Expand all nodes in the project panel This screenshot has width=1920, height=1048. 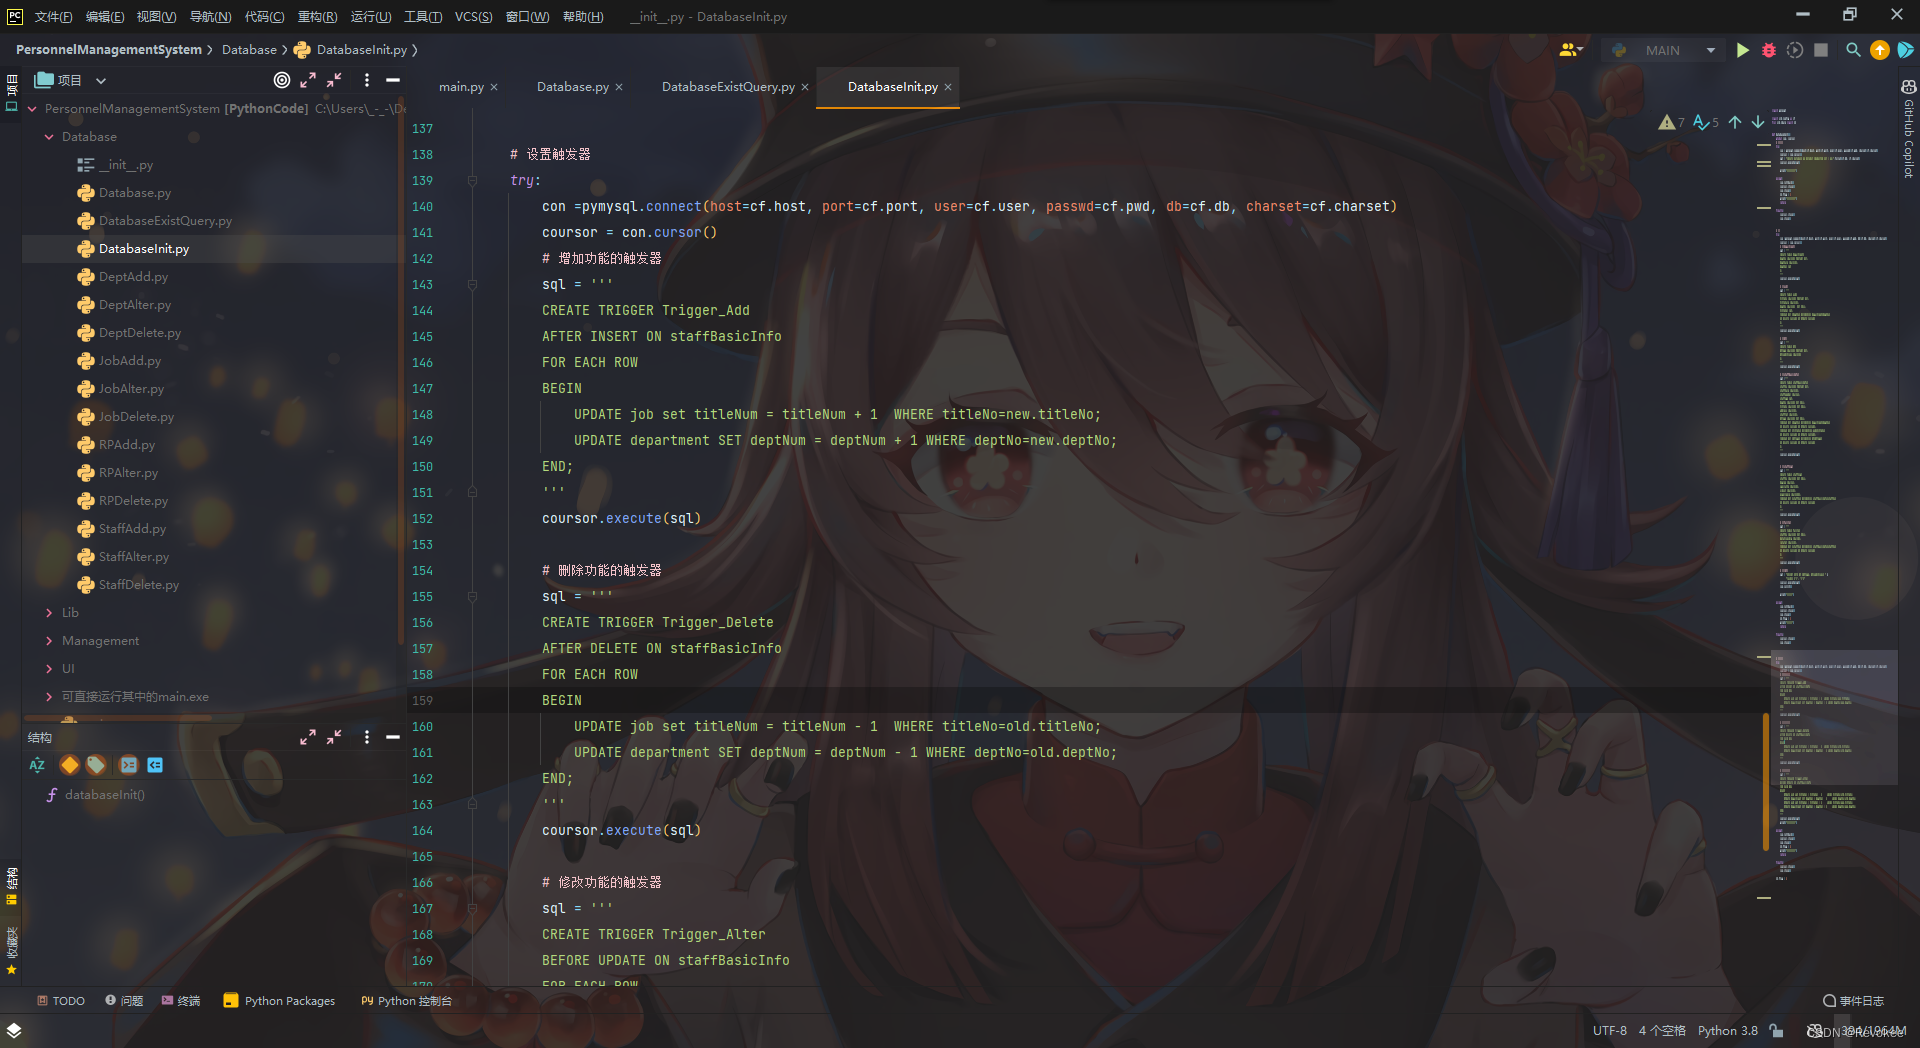(308, 80)
